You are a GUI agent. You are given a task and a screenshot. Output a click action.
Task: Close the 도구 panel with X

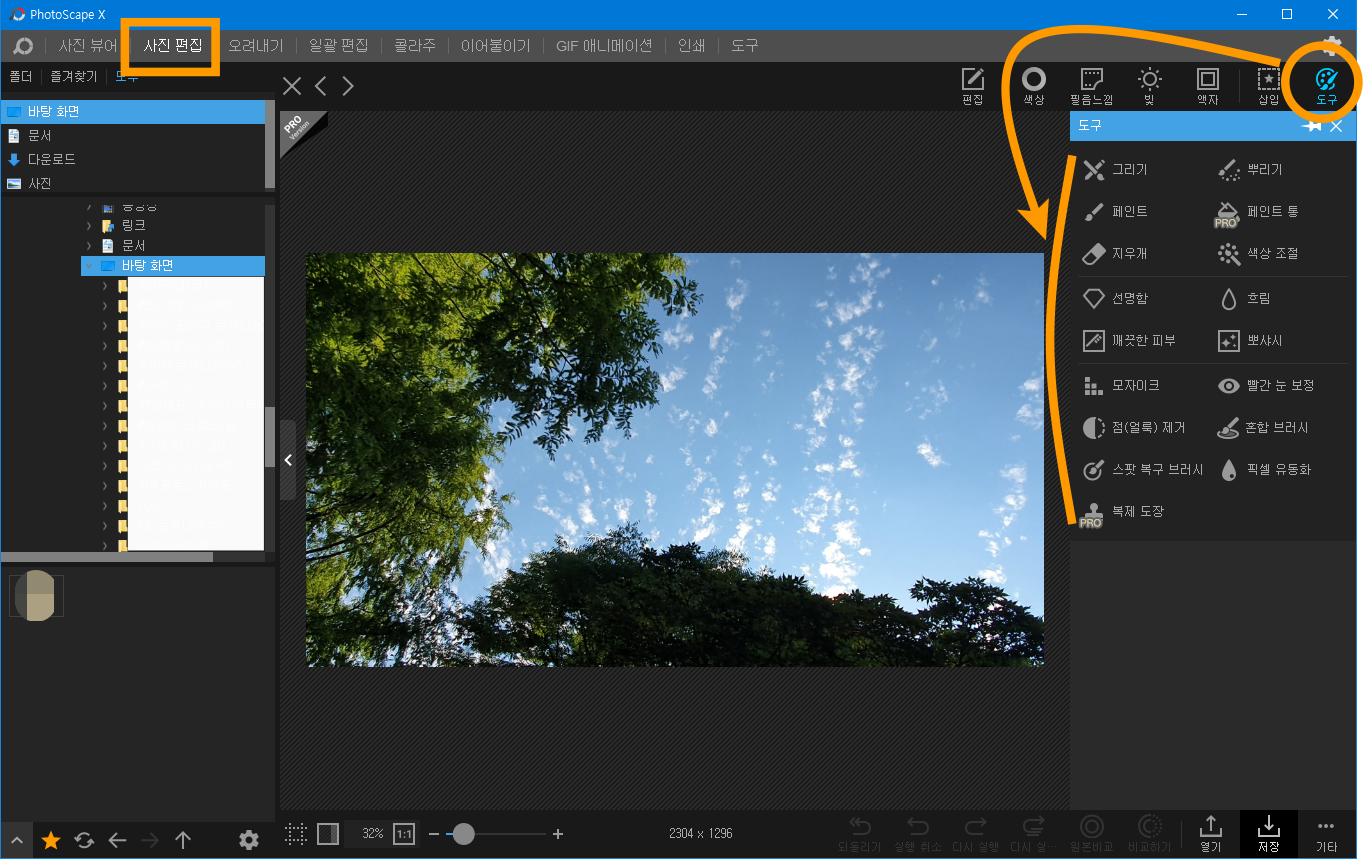tap(1336, 127)
